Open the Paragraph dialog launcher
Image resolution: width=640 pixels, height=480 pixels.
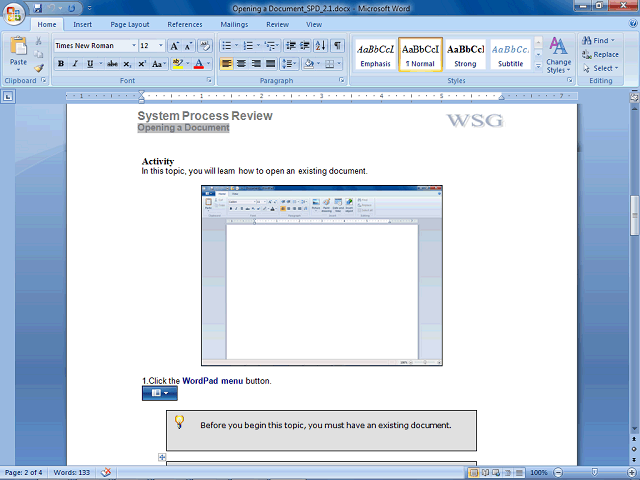342,80
